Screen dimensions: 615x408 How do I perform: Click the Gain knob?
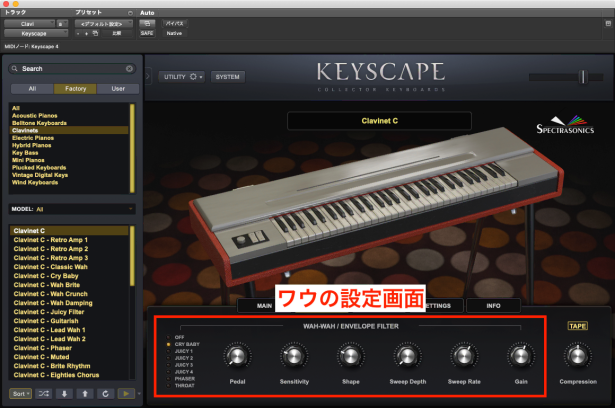tap(520, 356)
